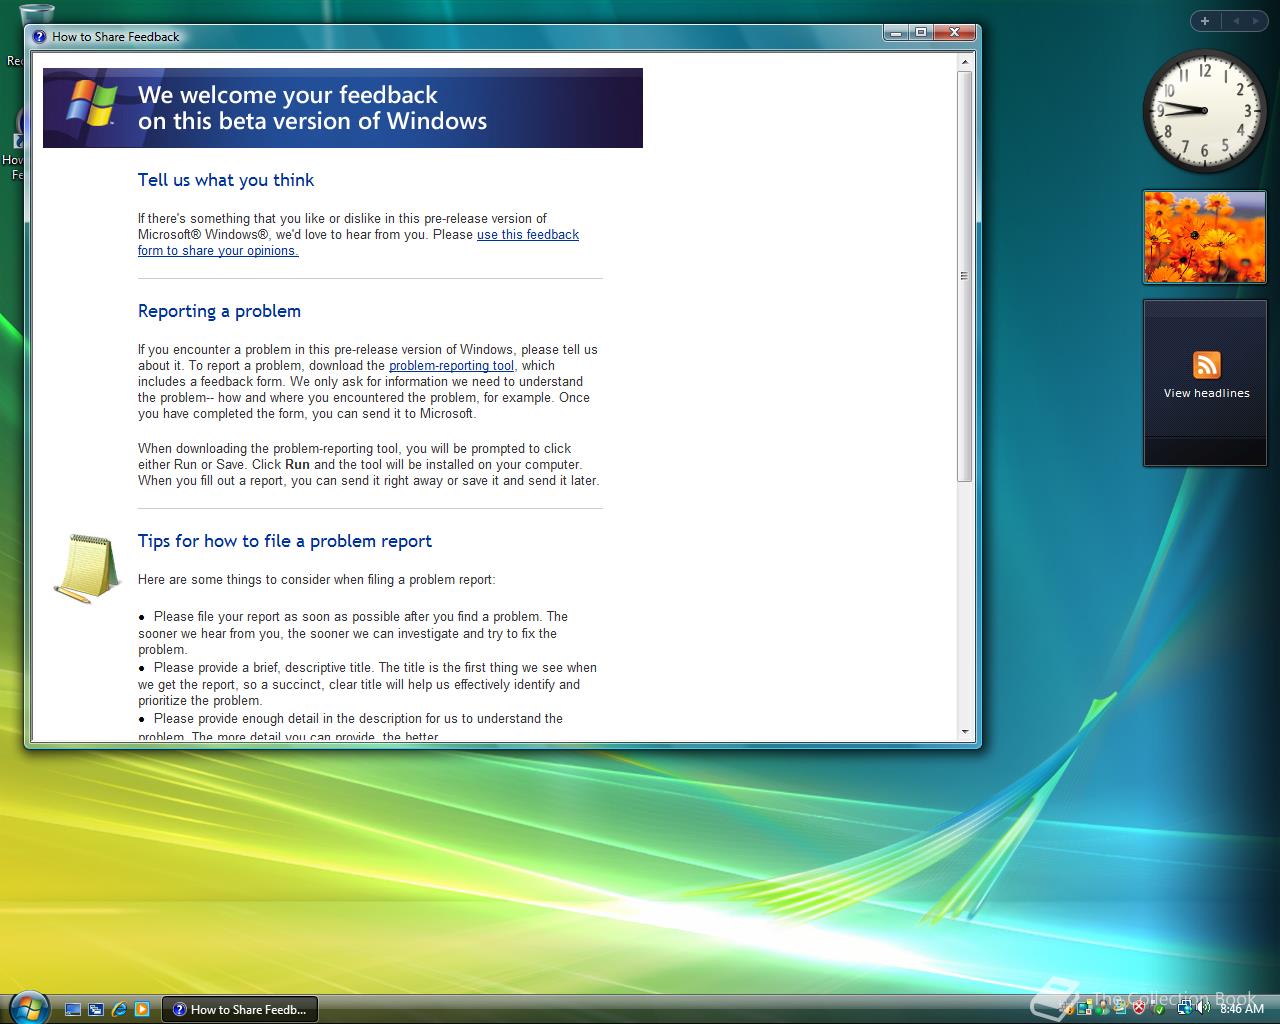The width and height of the screenshot is (1280, 1024).
Task: Click the RSS icon in View headlines gadget
Action: click(x=1207, y=365)
